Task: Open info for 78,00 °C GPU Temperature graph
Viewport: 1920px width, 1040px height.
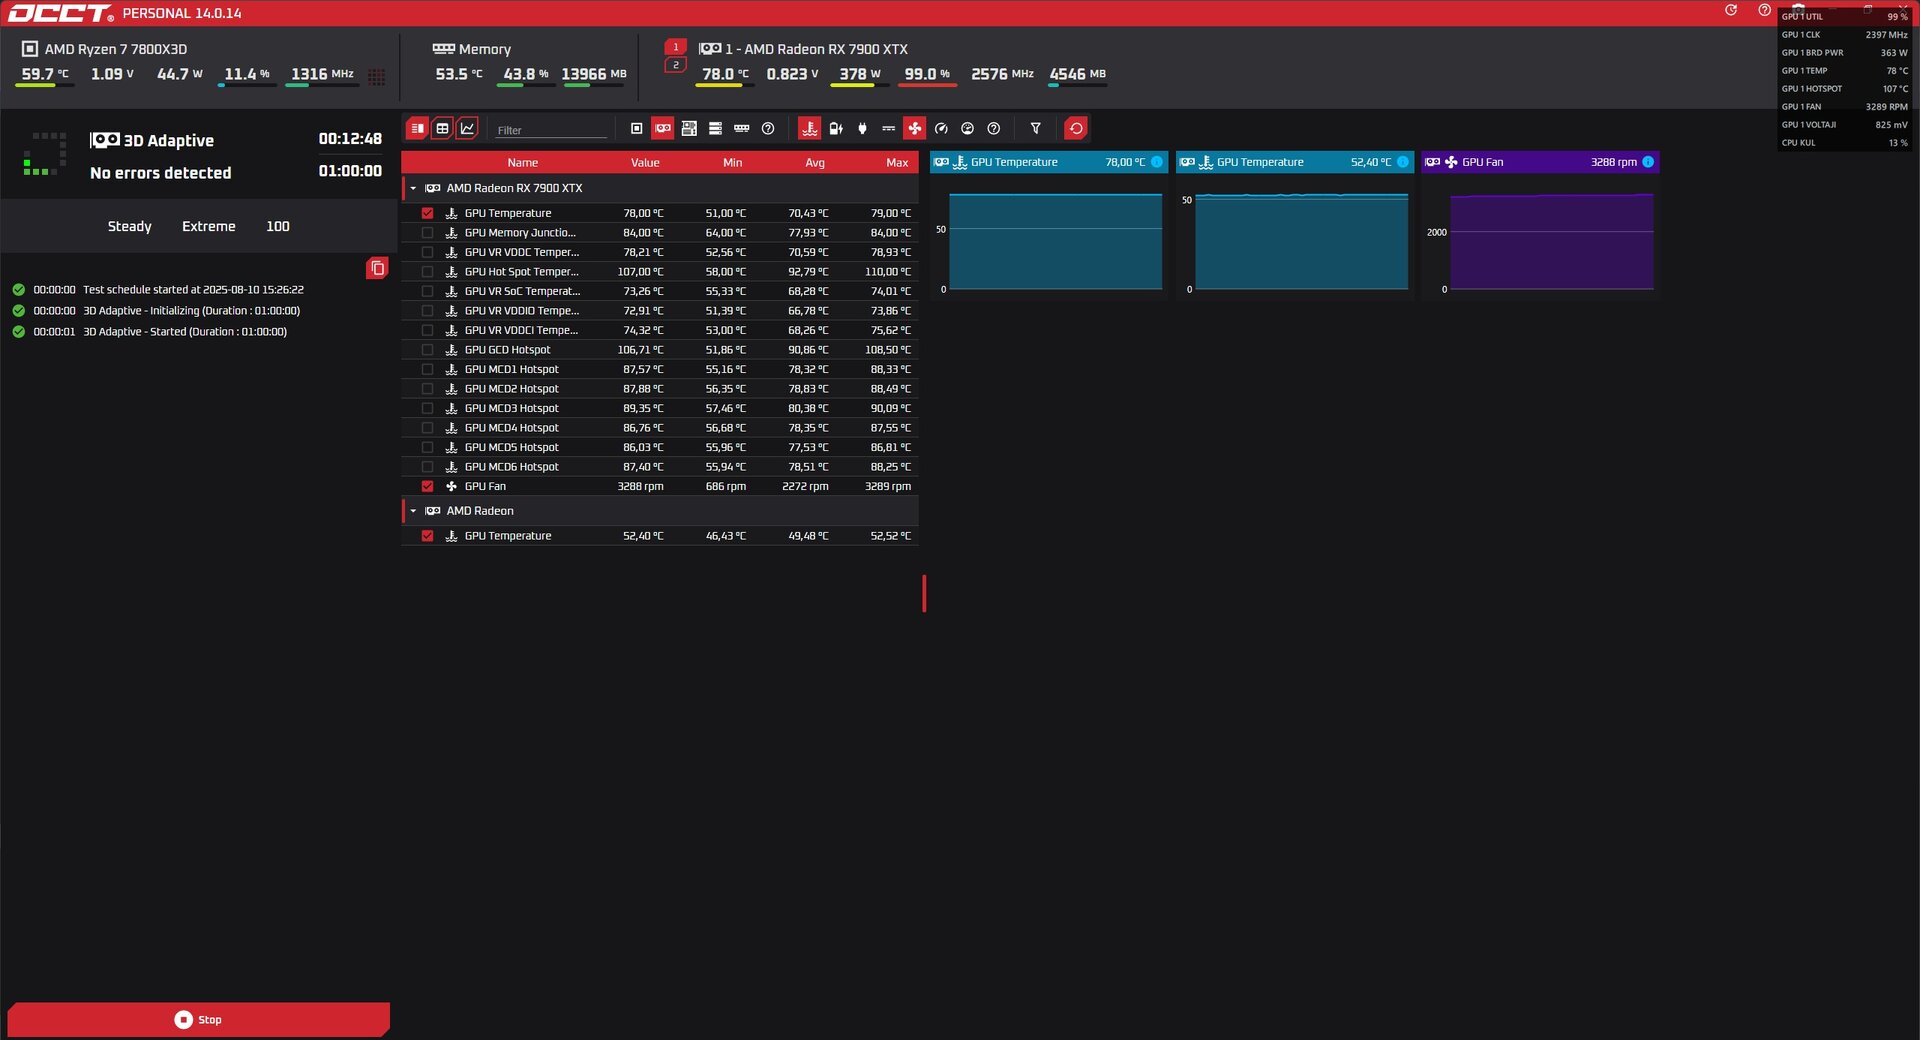Action: click(x=1157, y=162)
